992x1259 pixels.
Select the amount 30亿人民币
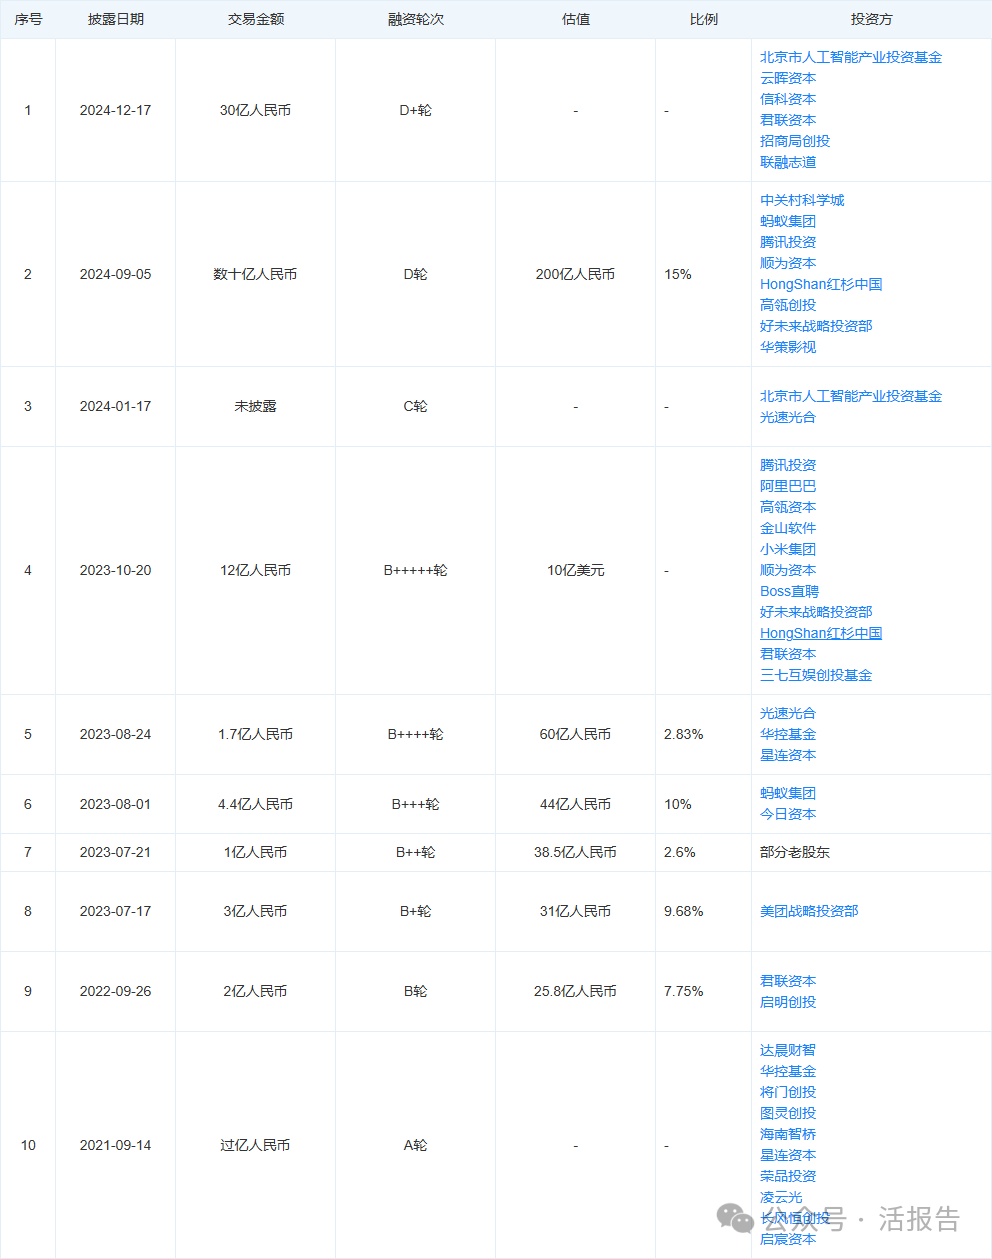point(256,110)
